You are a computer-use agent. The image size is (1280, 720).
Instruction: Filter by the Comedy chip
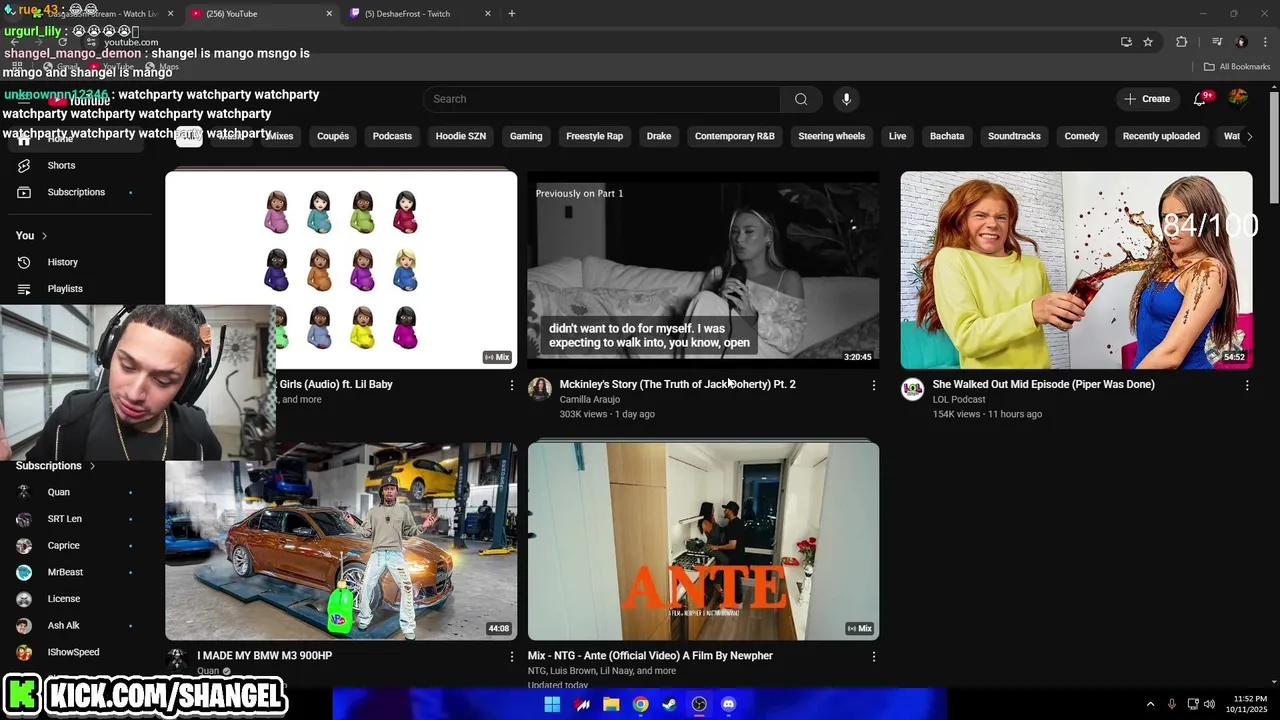click(x=1081, y=136)
